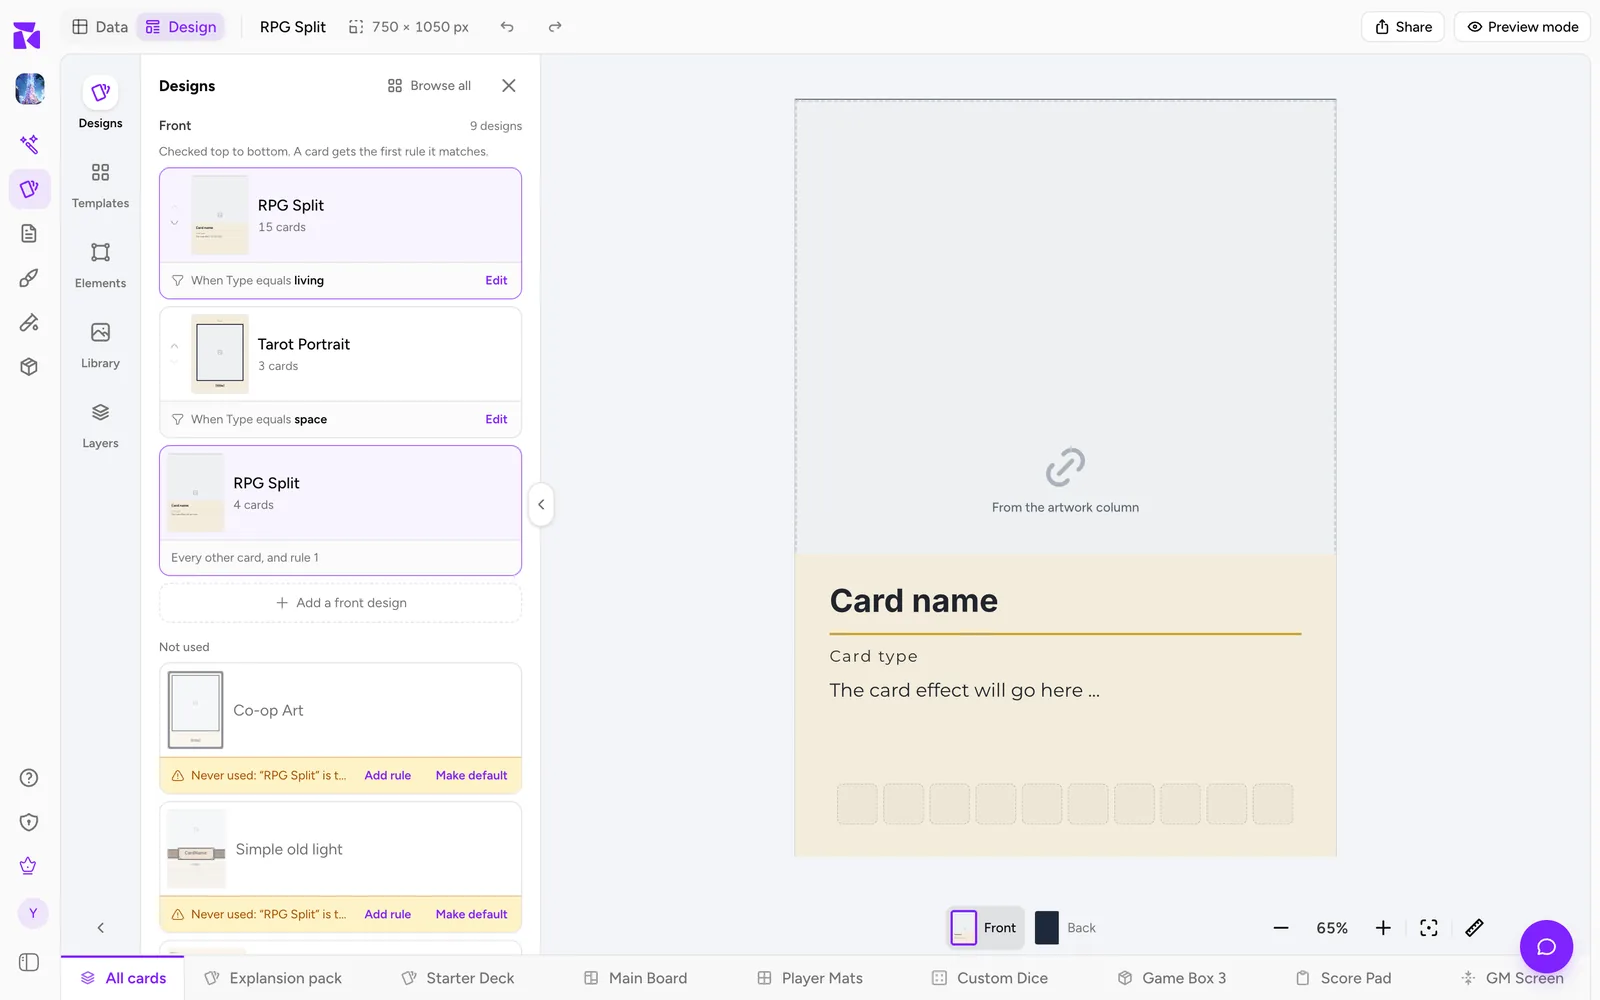Edit the Type equals living rule
The image size is (1600, 1000).
(x=496, y=281)
